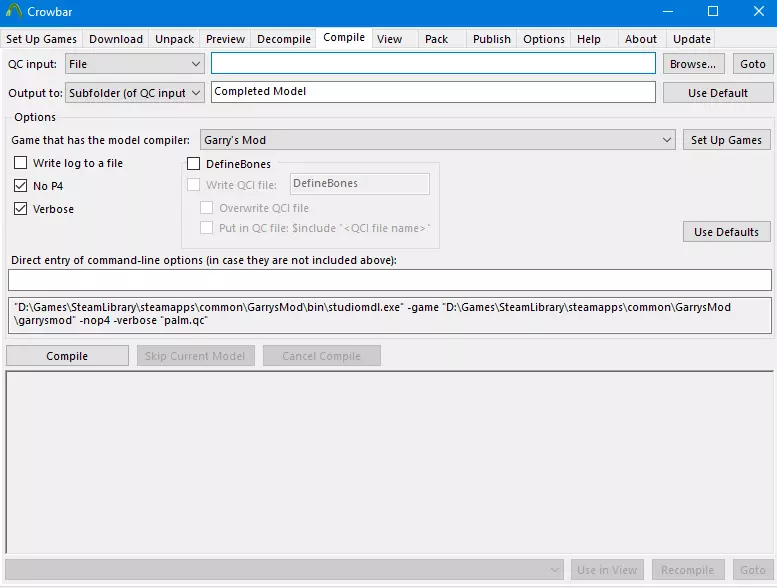Click Browse... to choose a QC file

click(x=692, y=64)
